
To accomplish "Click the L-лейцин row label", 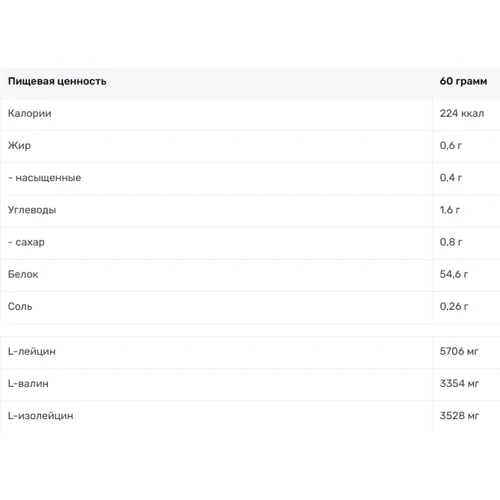I will 32,351.
